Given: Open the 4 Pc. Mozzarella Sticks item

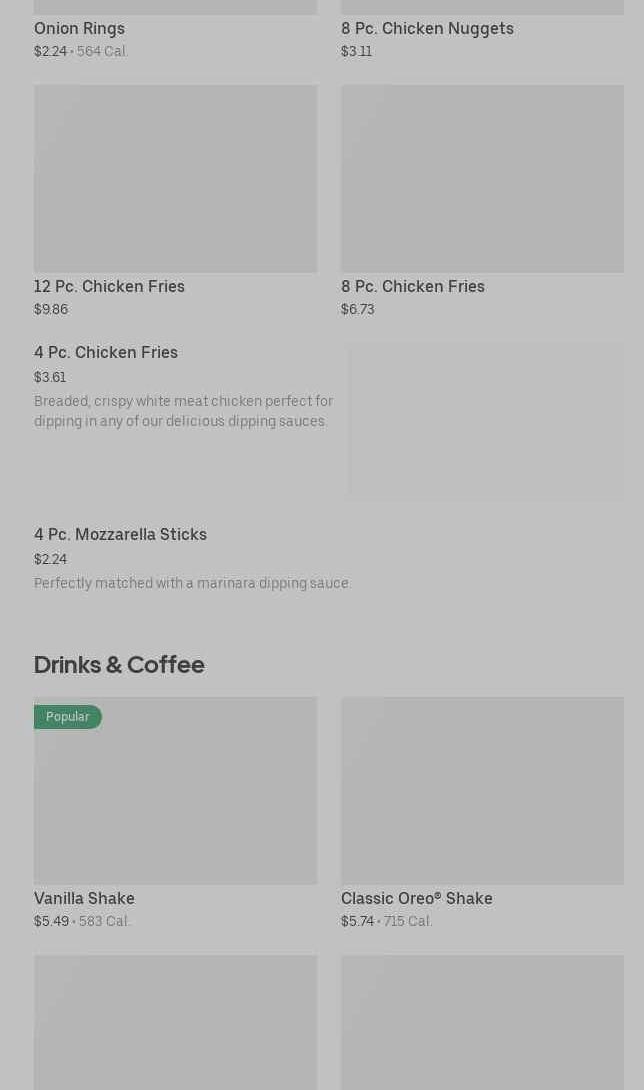Looking at the screenshot, I should [x=120, y=534].
